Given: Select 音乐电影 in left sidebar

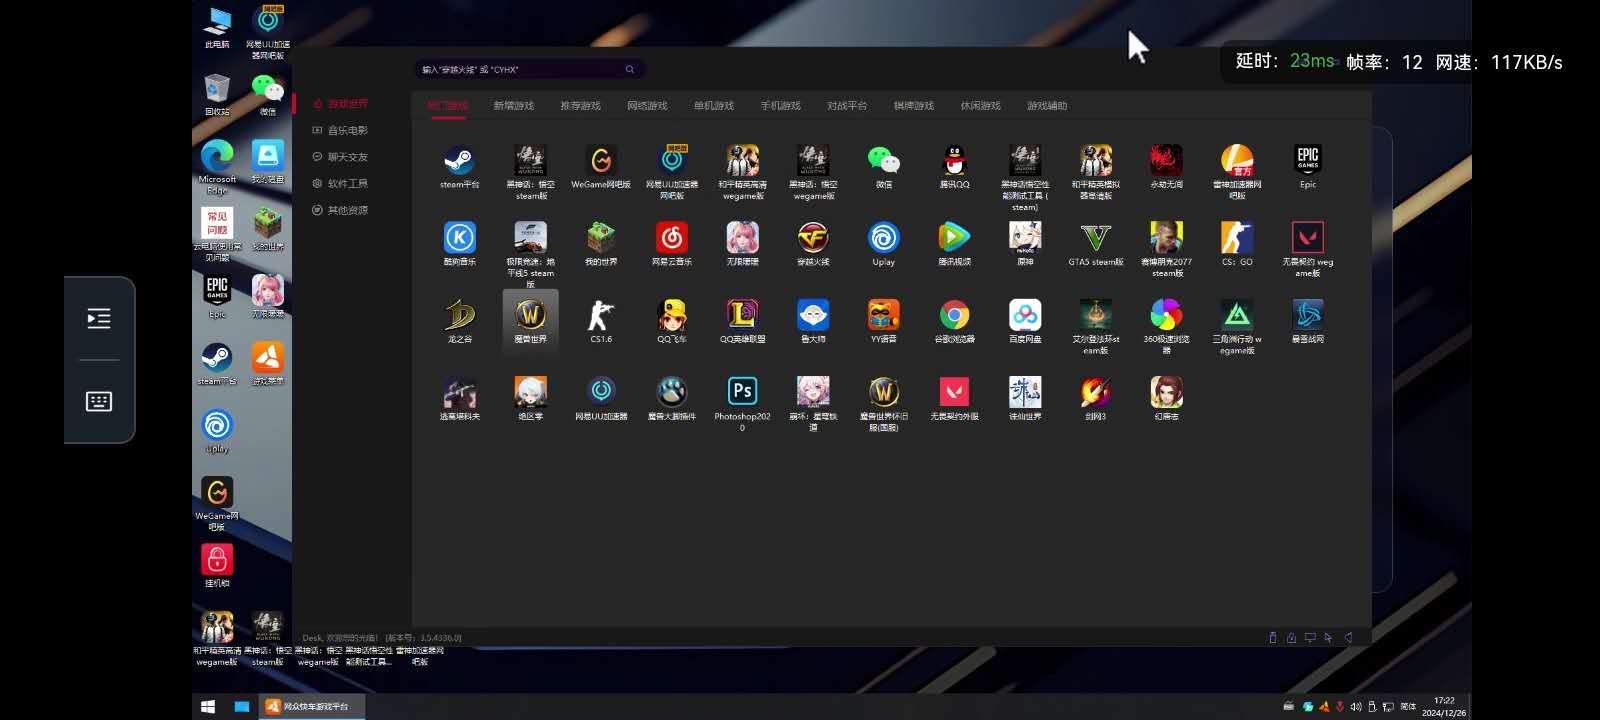Looking at the screenshot, I should click(x=340, y=131).
